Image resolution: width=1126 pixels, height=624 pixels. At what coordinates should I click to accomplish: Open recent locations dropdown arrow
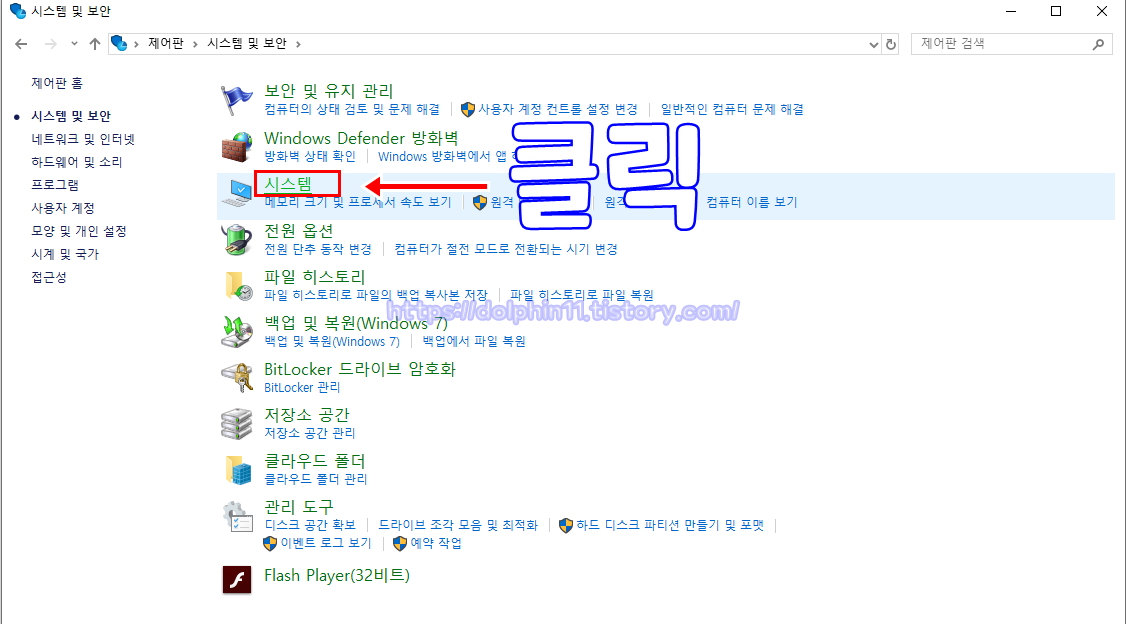point(74,44)
